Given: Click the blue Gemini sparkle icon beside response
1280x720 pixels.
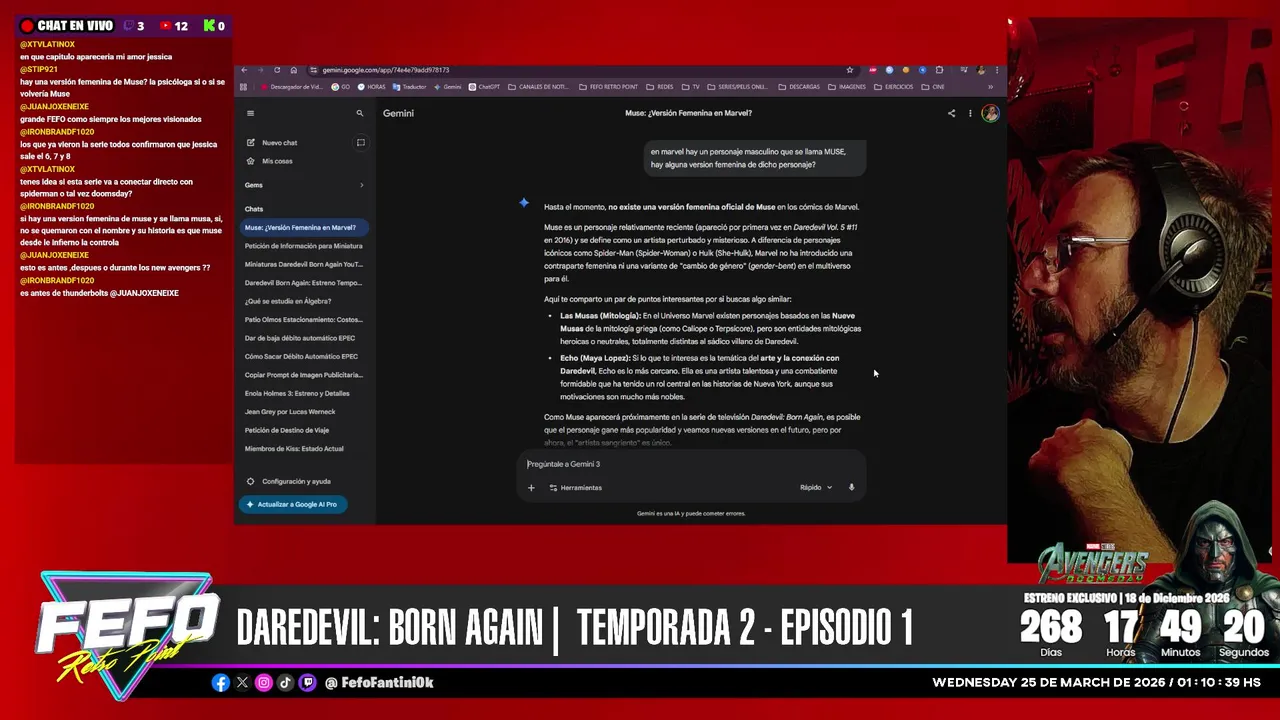Looking at the screenshot, I should tap(524, 203).
